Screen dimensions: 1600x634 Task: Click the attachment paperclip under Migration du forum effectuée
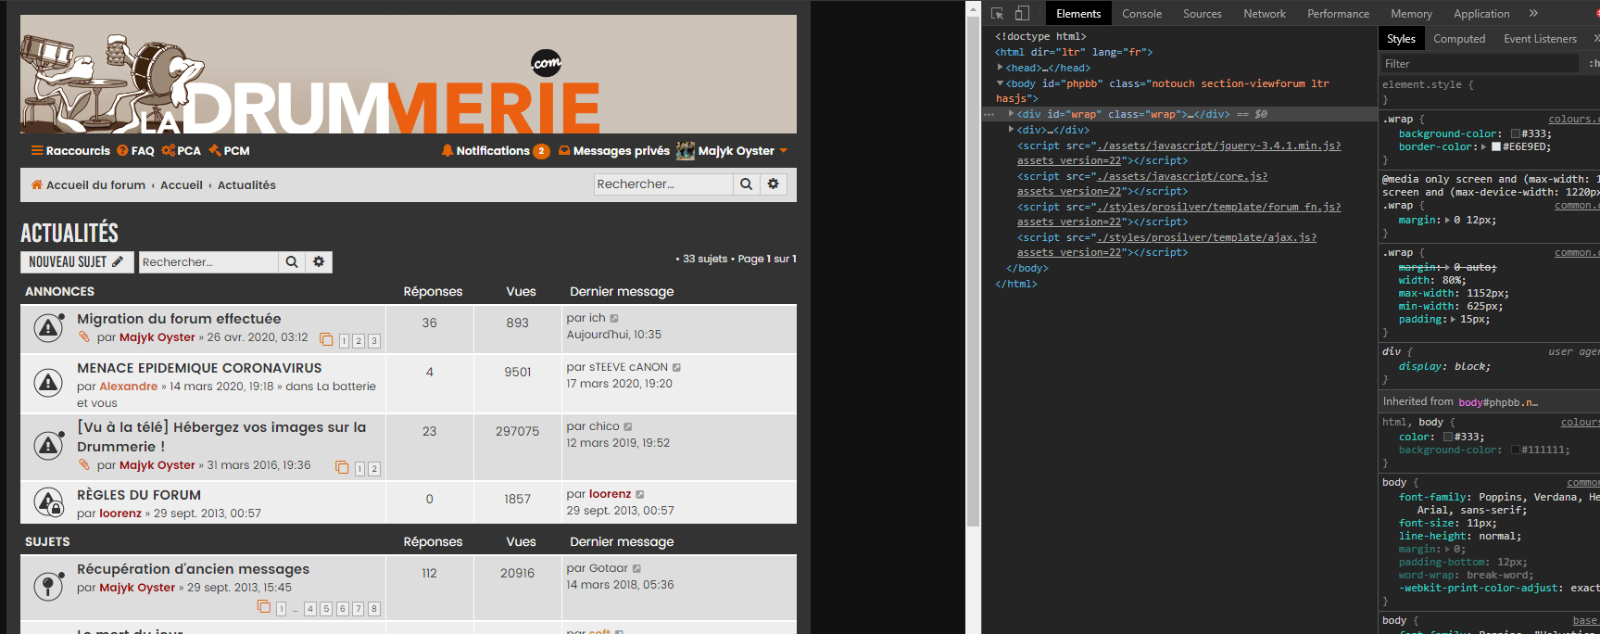click(84, 337)
